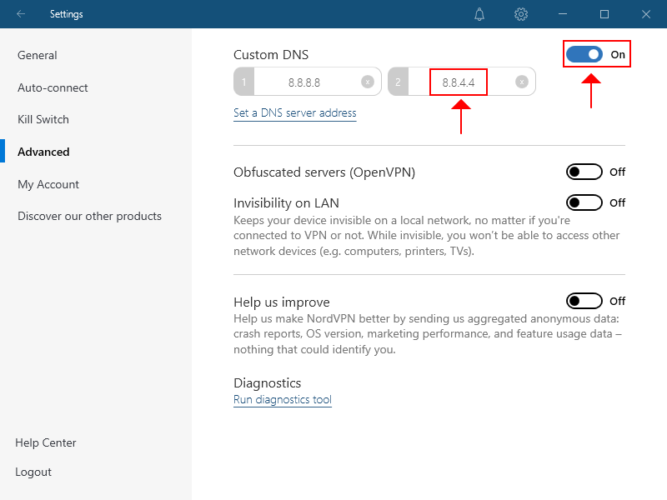Open Discover our other products
Image resolution: width=667 pixels, height=500 pixels.
pos(89,216)
